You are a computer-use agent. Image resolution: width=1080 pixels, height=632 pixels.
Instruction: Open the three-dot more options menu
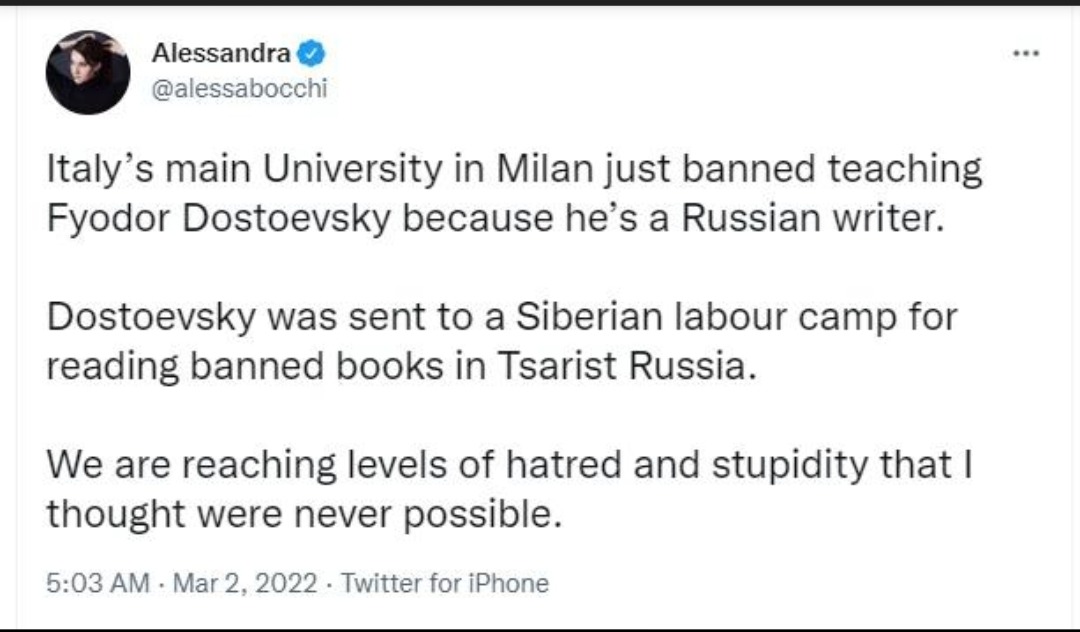pos(1025,53)
